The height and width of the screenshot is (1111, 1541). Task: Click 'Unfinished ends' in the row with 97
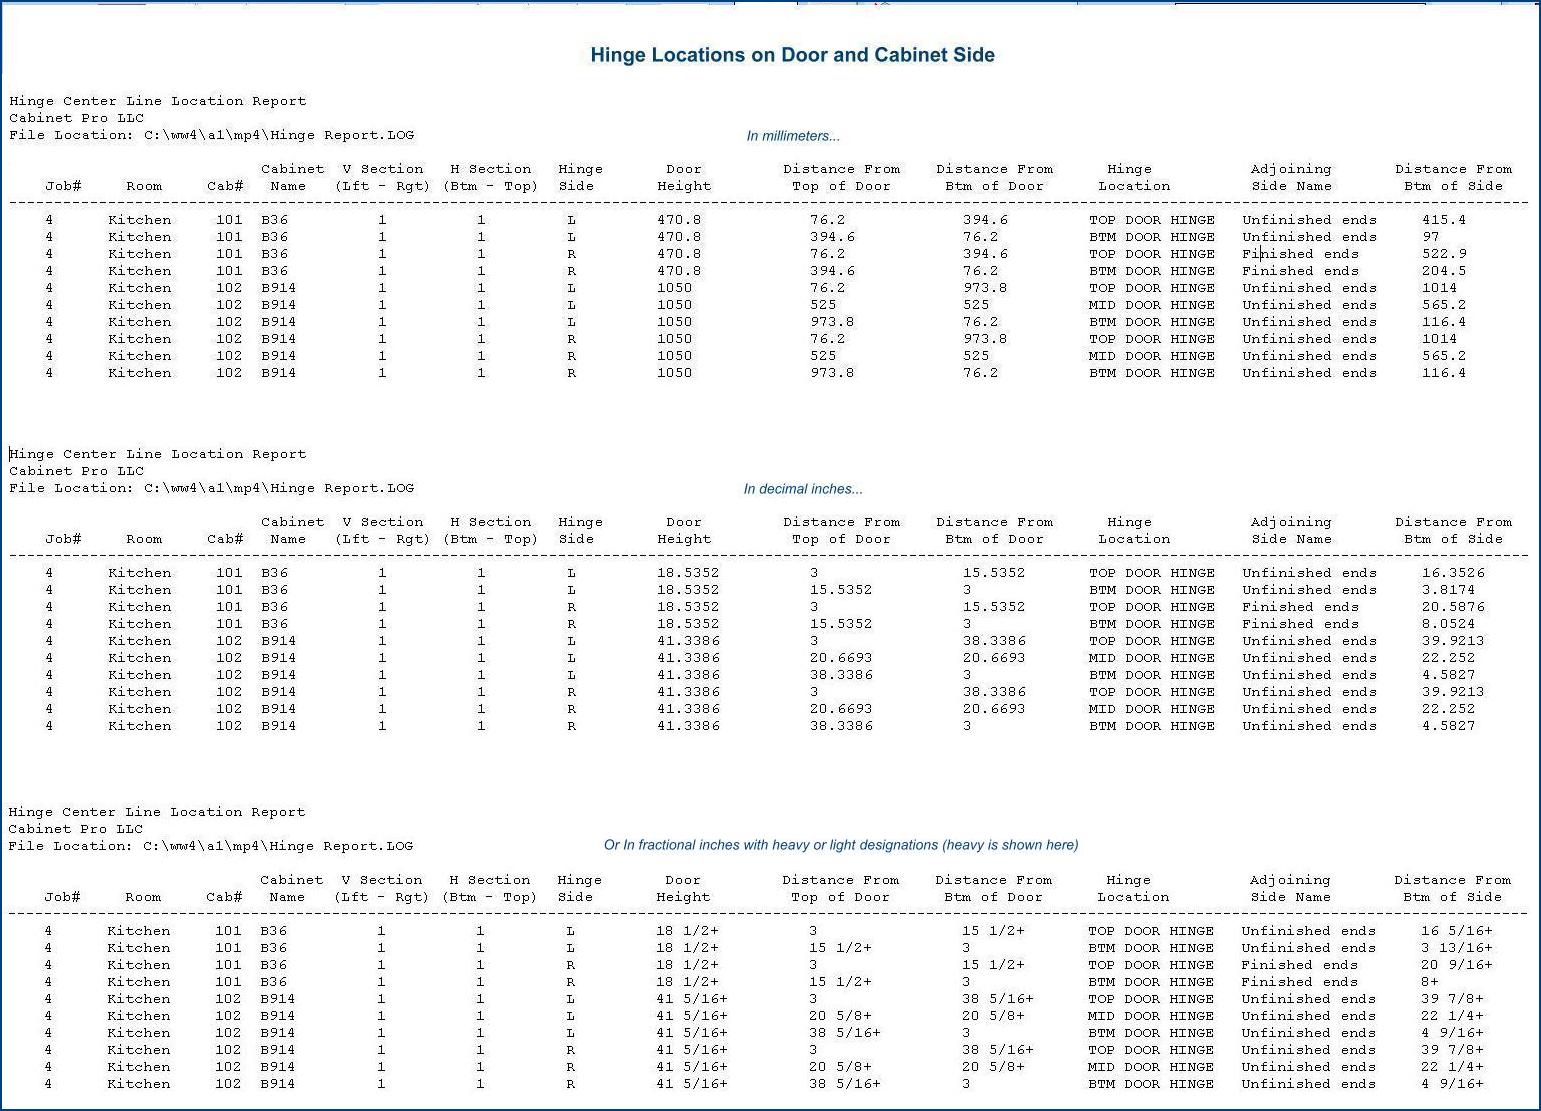coord(1309,237)
